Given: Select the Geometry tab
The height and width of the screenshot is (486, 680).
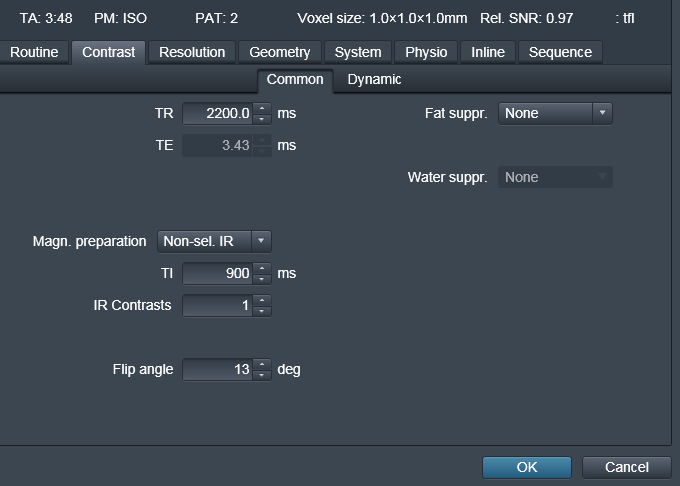Looking at the screenshot, I should click(x=280, y=52).
